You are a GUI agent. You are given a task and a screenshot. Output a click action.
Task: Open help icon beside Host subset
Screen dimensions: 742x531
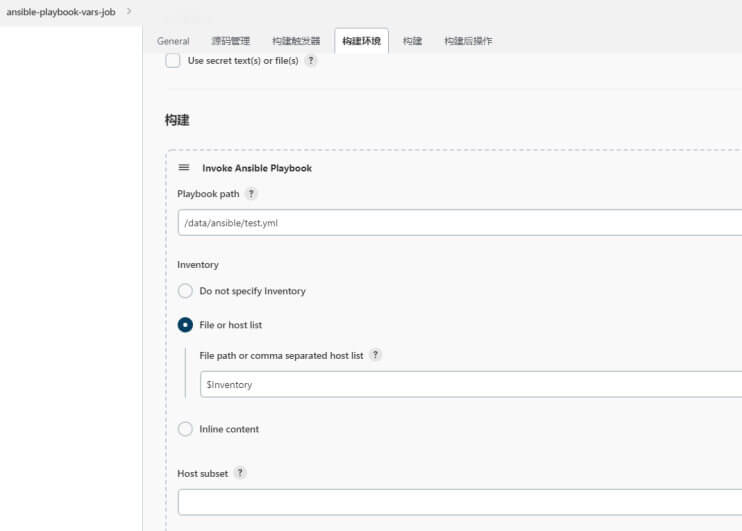click(x=240, y=473)
